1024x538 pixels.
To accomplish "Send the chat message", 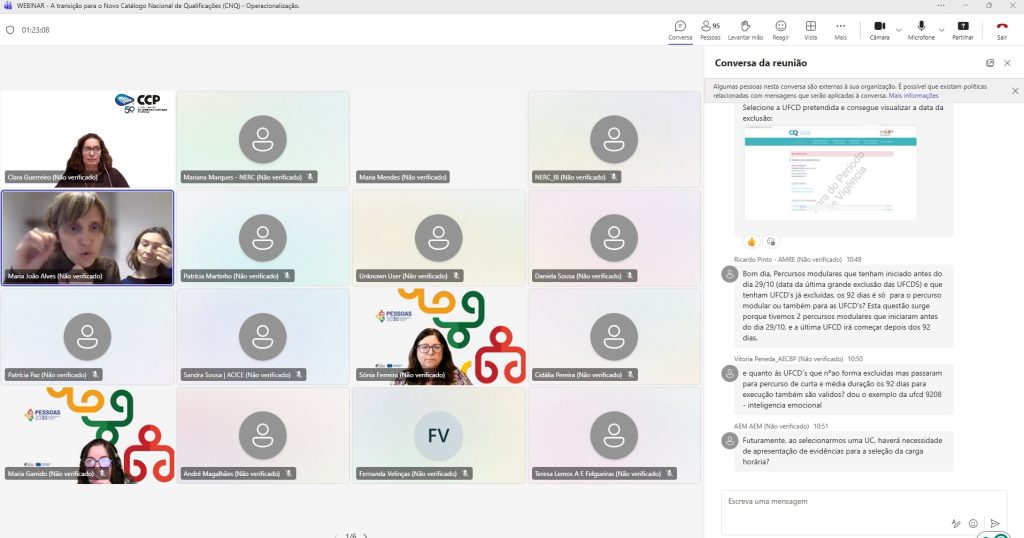I will 994,523.
